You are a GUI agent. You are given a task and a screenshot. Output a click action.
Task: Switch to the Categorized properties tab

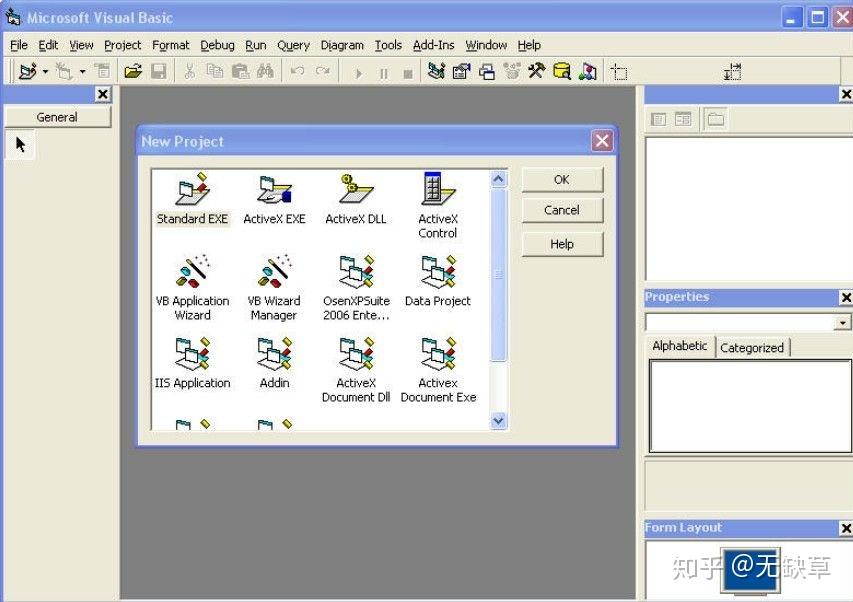[x=752, y=348]
